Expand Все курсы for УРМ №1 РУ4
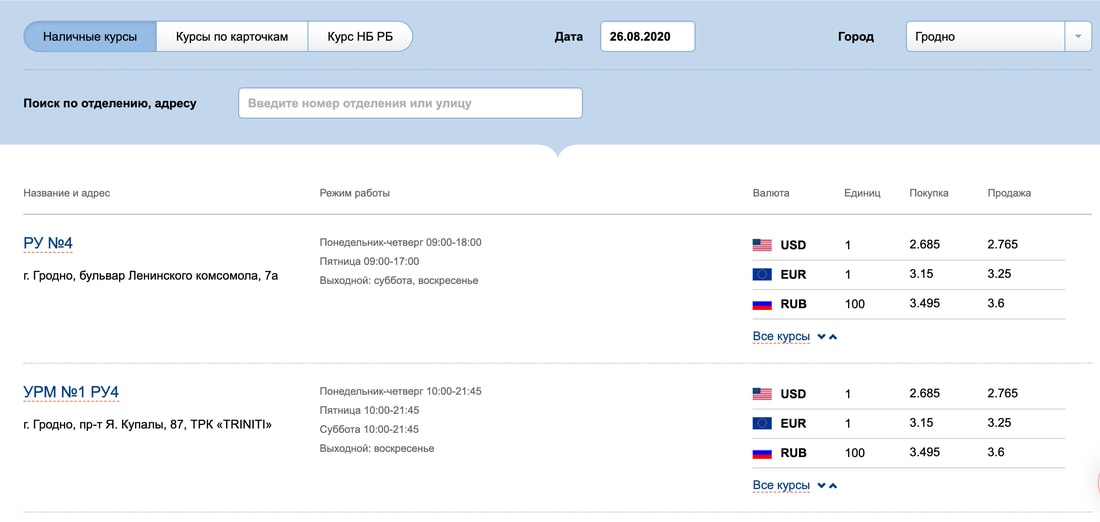1100x522 pixels. (x=781, y=486)
